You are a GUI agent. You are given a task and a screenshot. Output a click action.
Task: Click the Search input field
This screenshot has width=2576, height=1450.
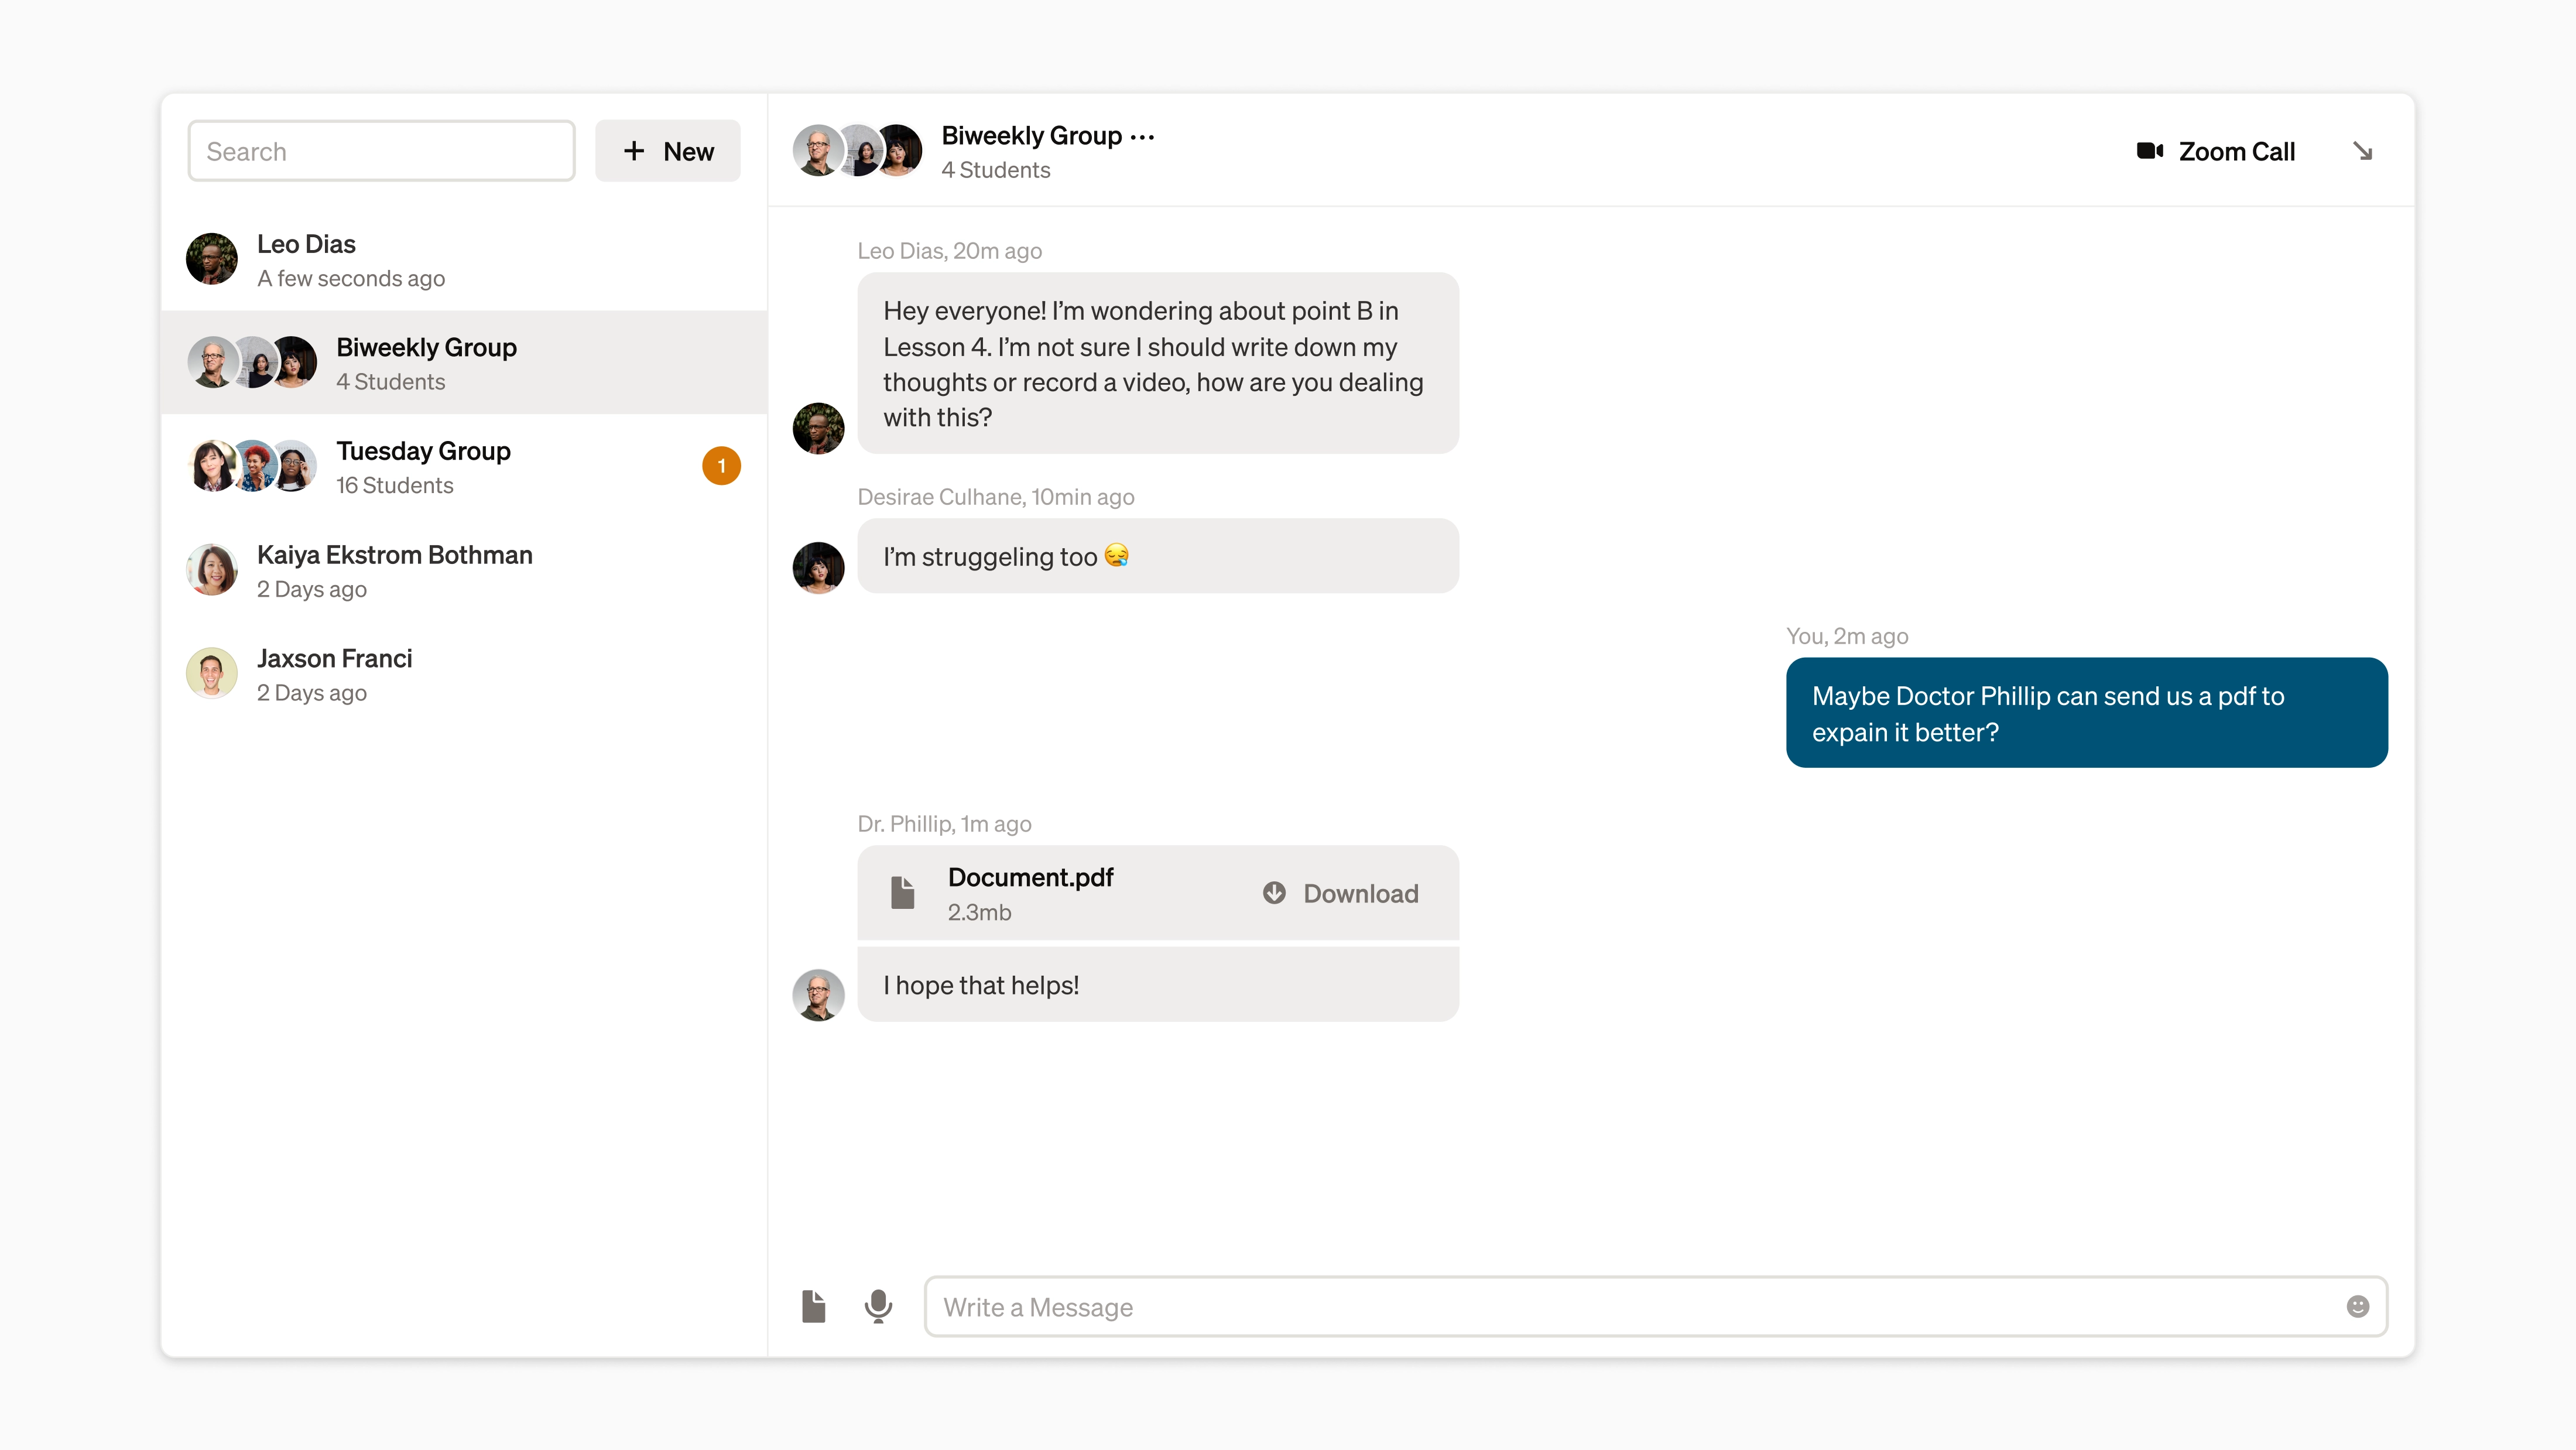point(381,151)
